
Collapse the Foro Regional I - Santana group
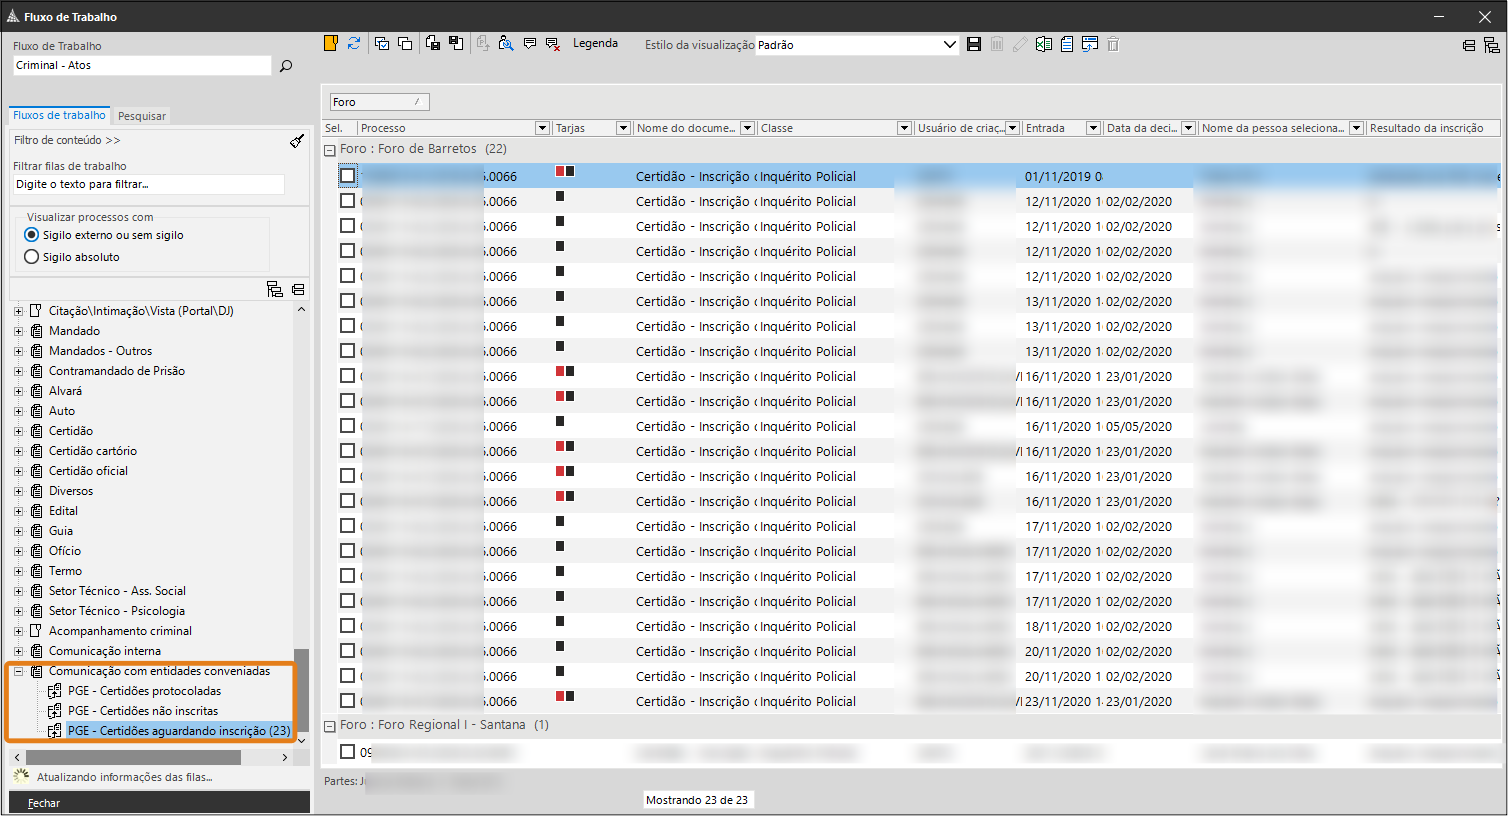pos(330,726)
